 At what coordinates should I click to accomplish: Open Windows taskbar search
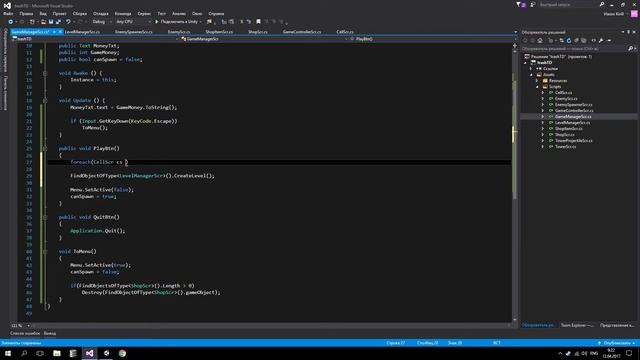[24, 353]
